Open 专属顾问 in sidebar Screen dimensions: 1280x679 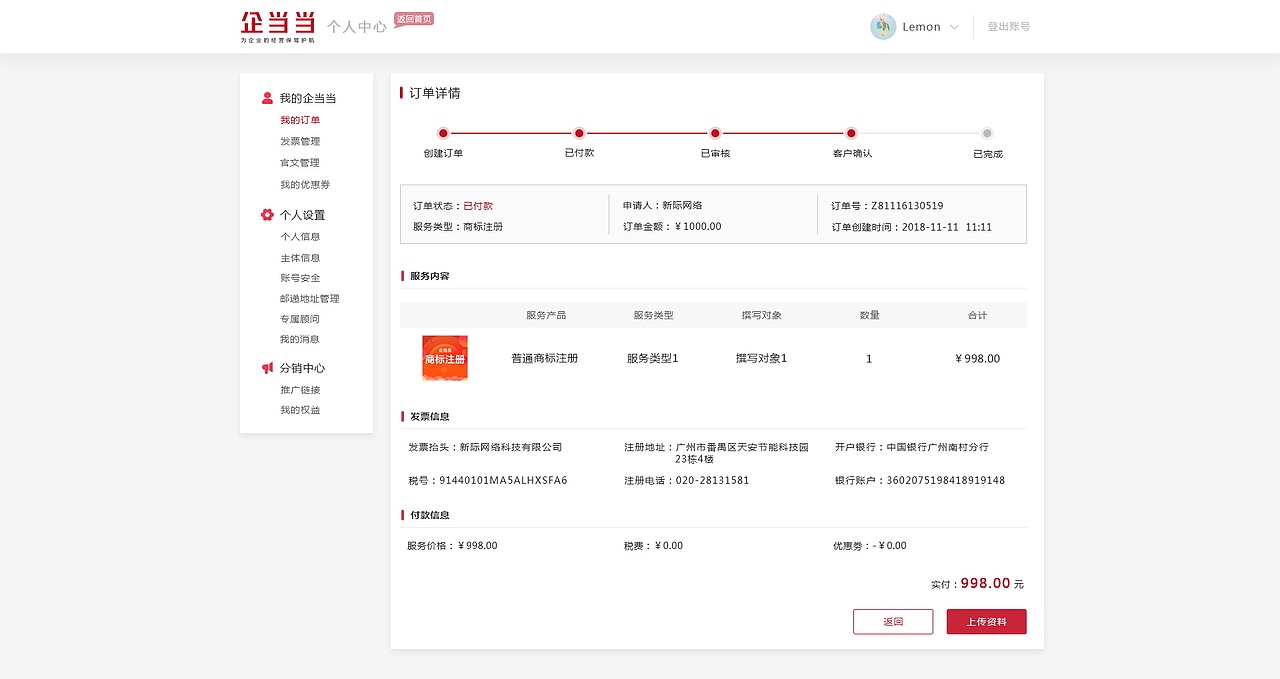coord(300,318)
